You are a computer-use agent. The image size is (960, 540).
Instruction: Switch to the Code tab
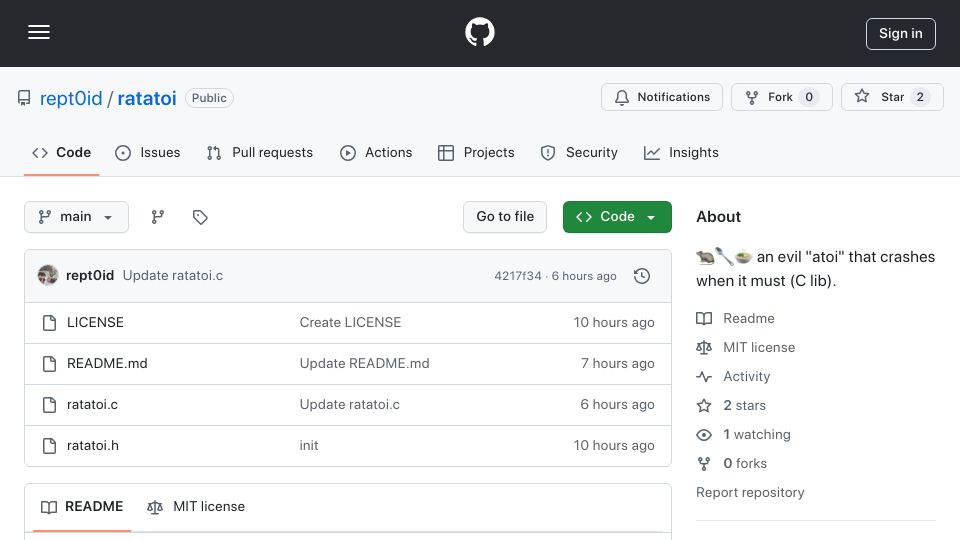click(x=61, y=152)
